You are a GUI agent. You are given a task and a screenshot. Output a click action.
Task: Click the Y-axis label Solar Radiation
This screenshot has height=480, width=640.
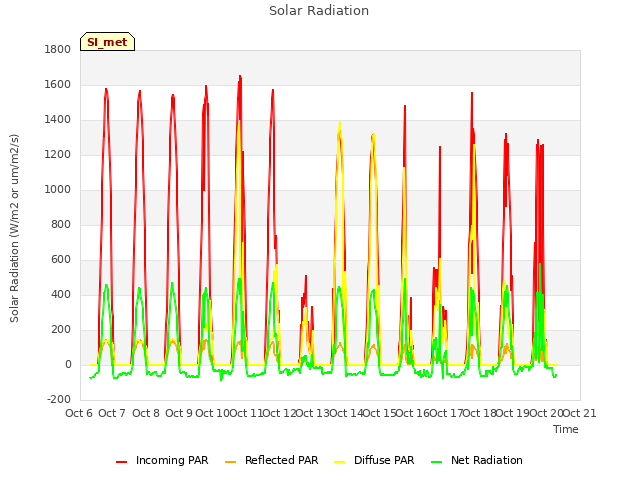(14, 228)
